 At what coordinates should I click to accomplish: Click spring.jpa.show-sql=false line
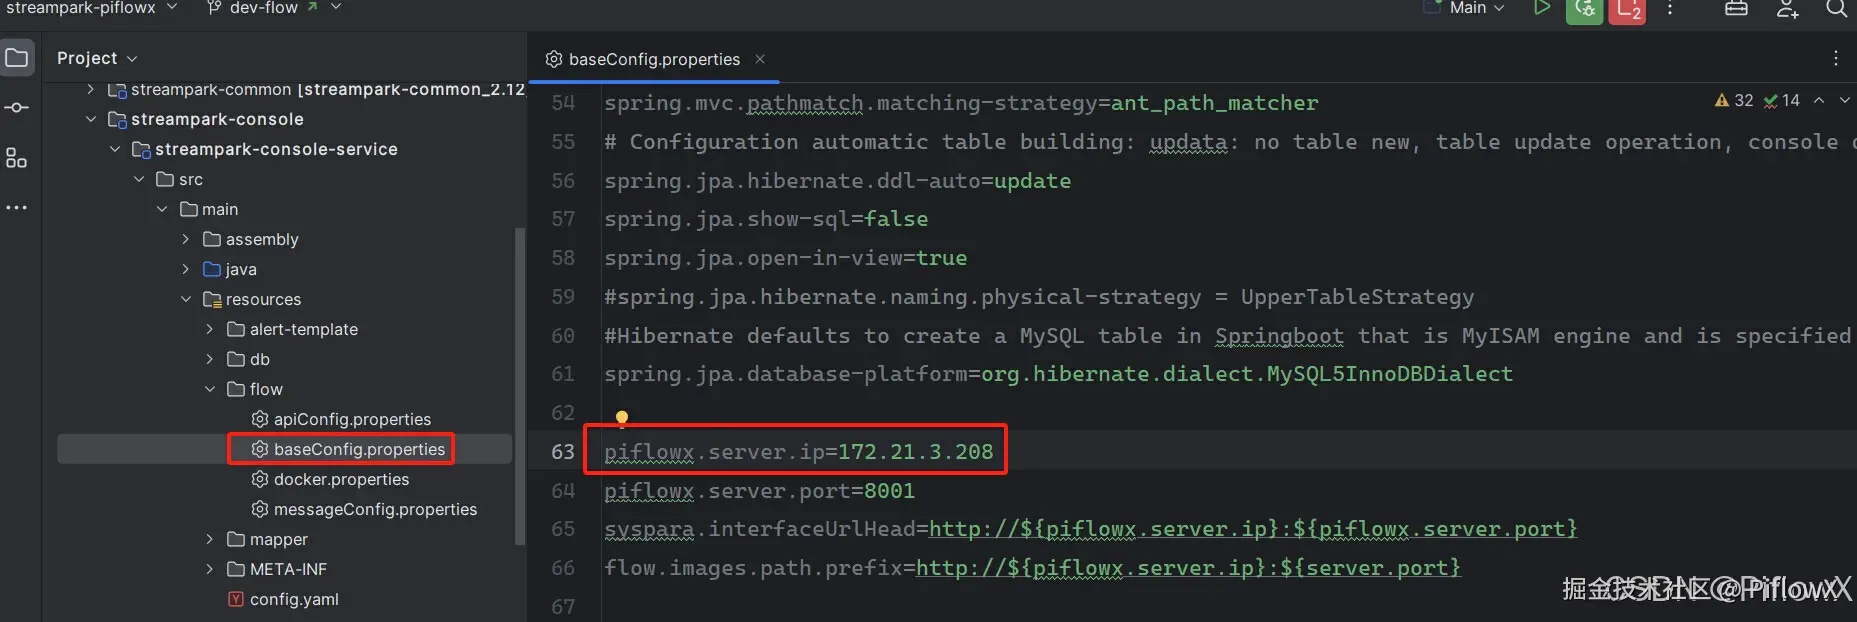pos(766,219)
